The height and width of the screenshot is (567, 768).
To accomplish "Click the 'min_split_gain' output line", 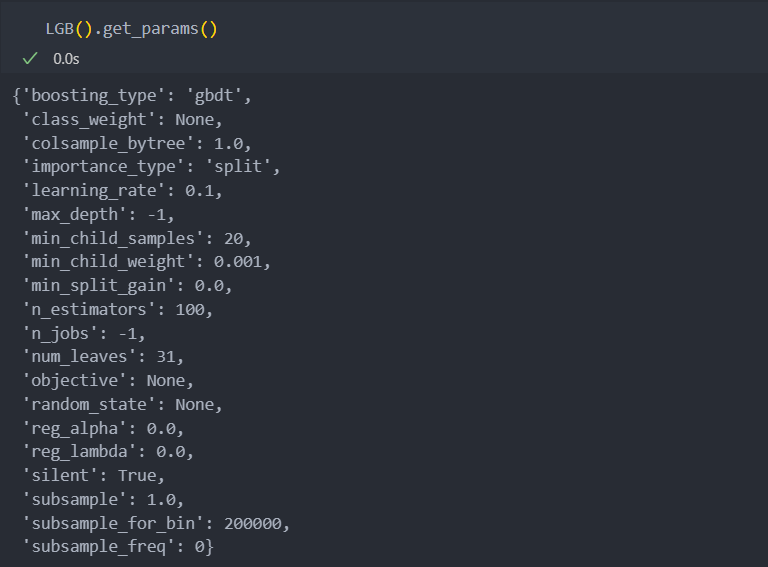I will click(x=127, y=286).
